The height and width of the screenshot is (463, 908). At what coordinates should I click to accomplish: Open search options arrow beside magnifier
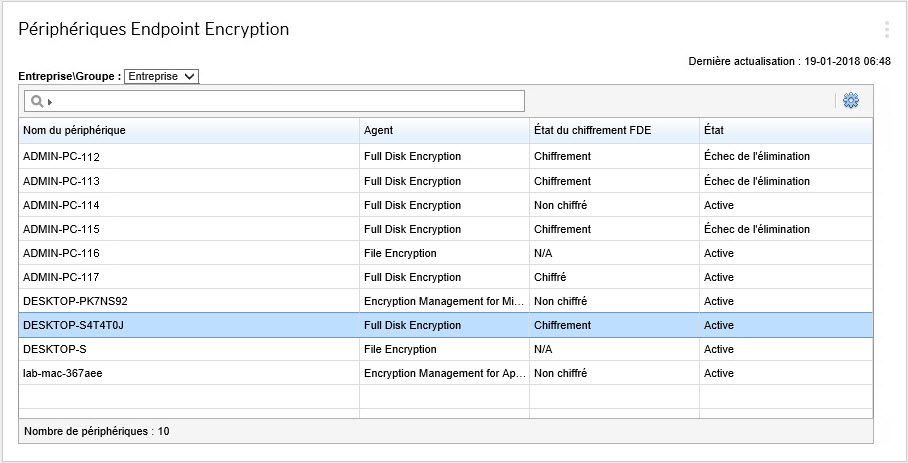click(50, 102)
